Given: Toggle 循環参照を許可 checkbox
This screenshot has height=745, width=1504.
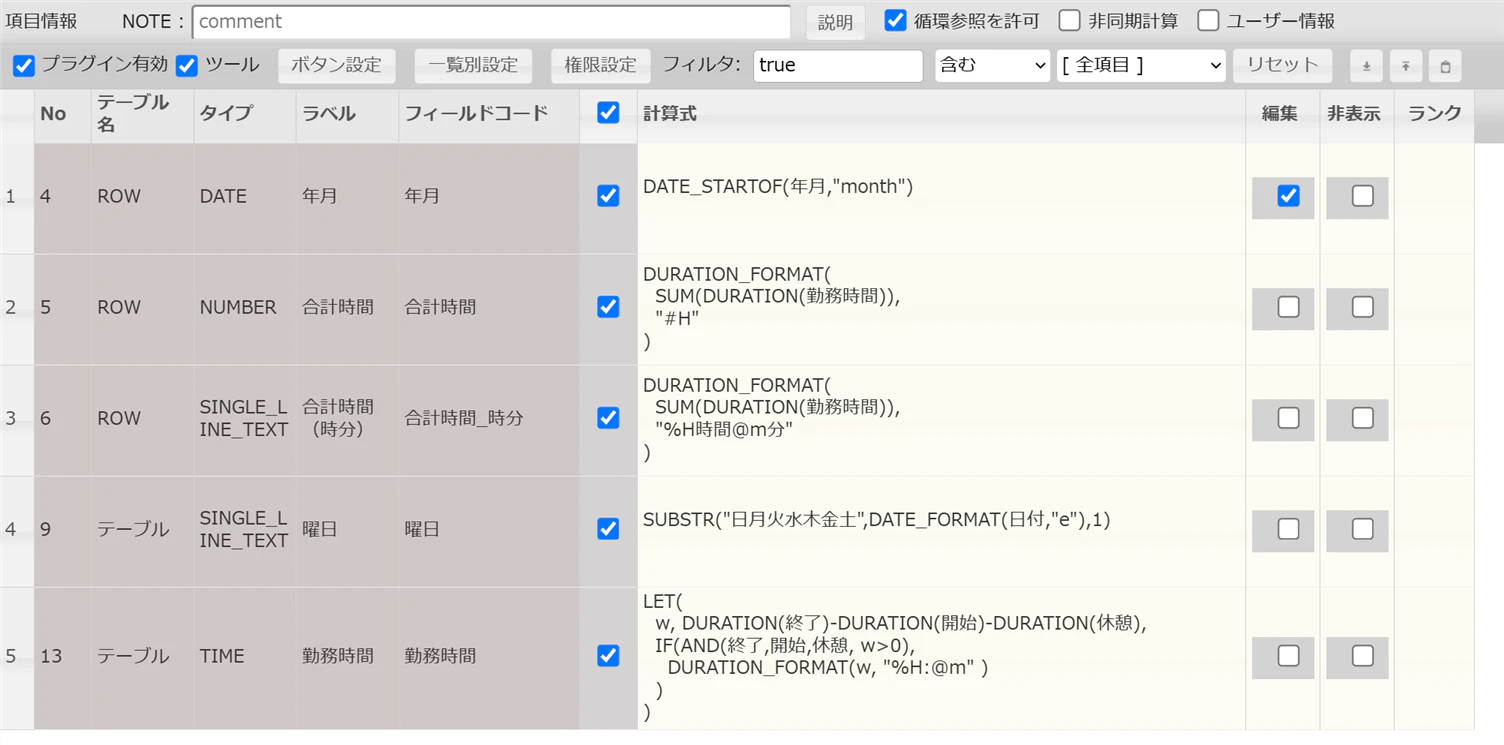Looking at the screenshot, I should point(896,20).
